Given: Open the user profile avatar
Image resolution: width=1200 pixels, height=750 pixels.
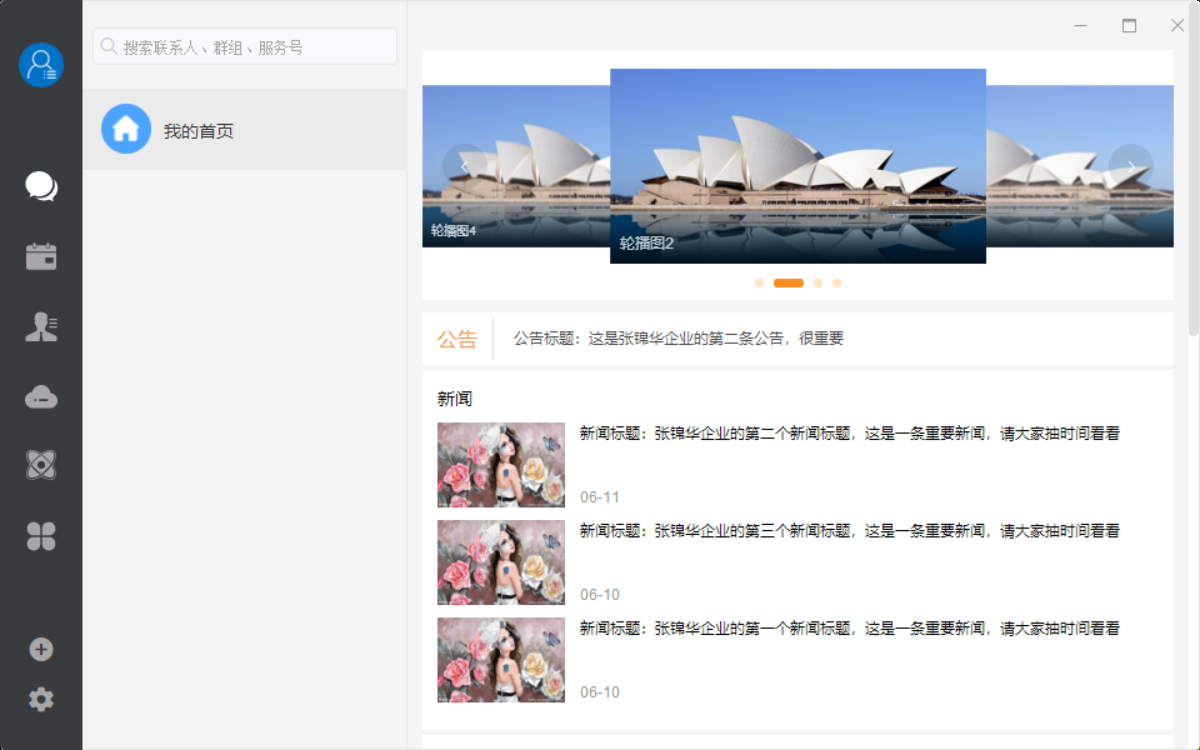Looking at the screenshot, I should (x=41, y=65).
